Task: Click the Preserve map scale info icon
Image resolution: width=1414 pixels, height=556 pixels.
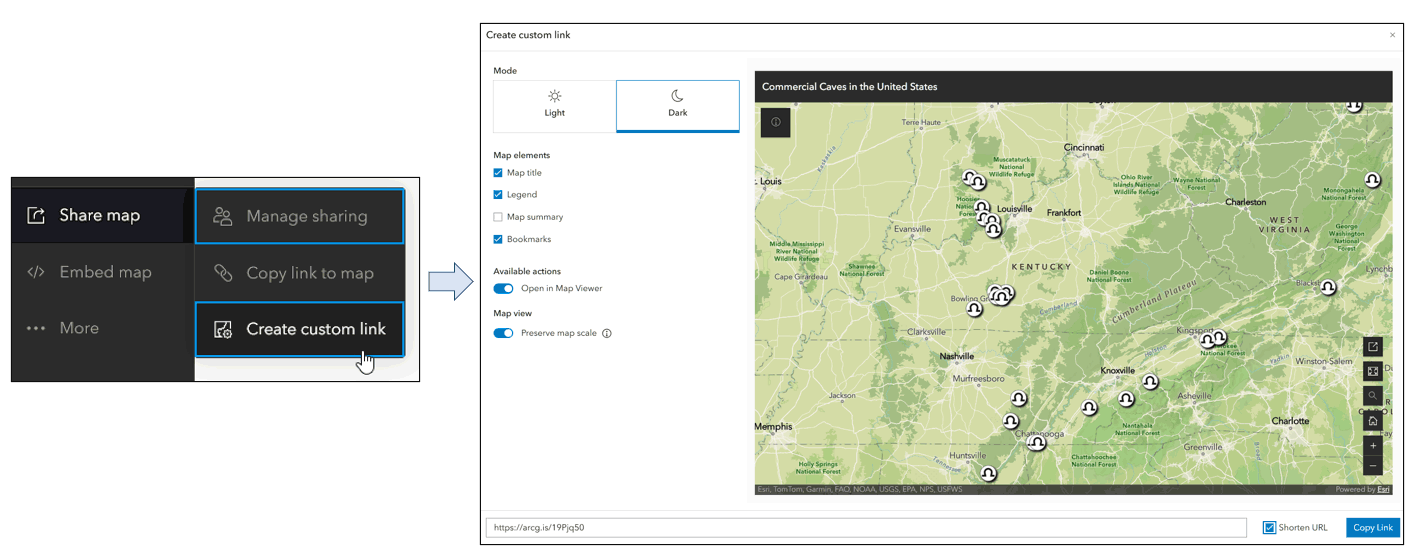Action: click(606, 333)
